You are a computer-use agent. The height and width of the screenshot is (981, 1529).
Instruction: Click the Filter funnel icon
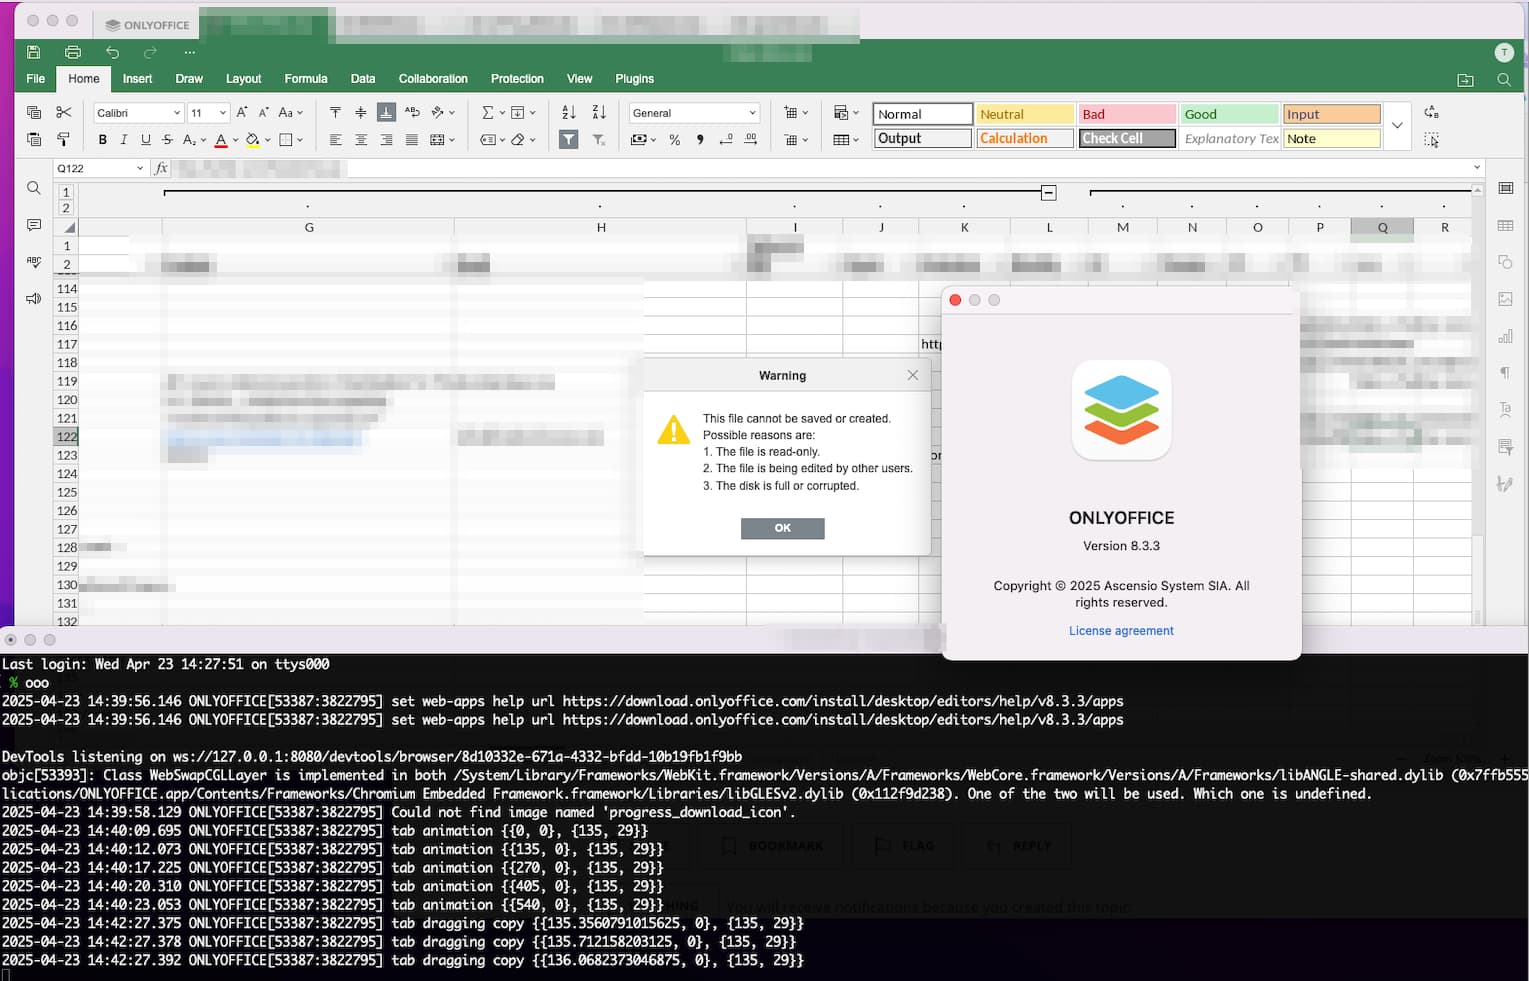tap(568, 140)
